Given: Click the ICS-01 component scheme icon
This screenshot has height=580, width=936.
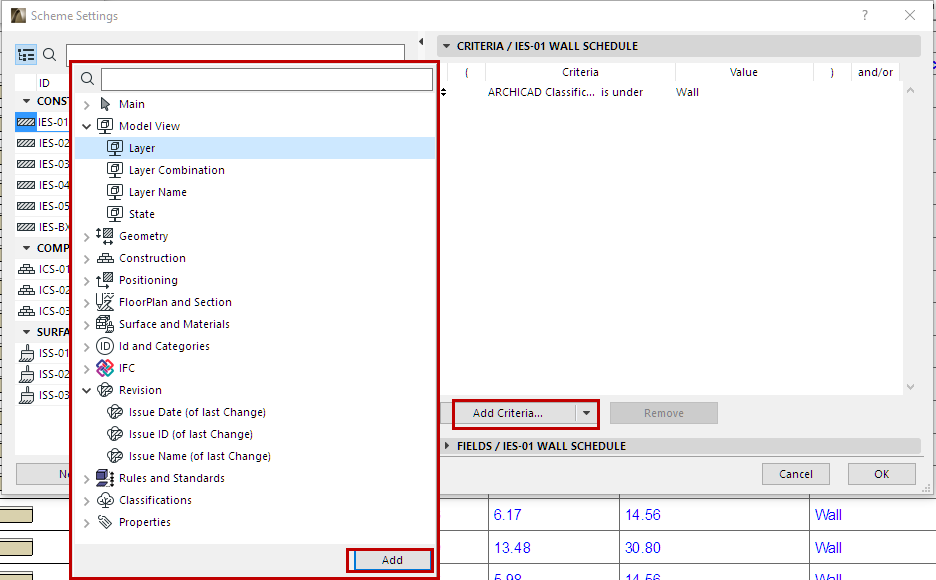Looking at the screenshot, I should point(26,269).
